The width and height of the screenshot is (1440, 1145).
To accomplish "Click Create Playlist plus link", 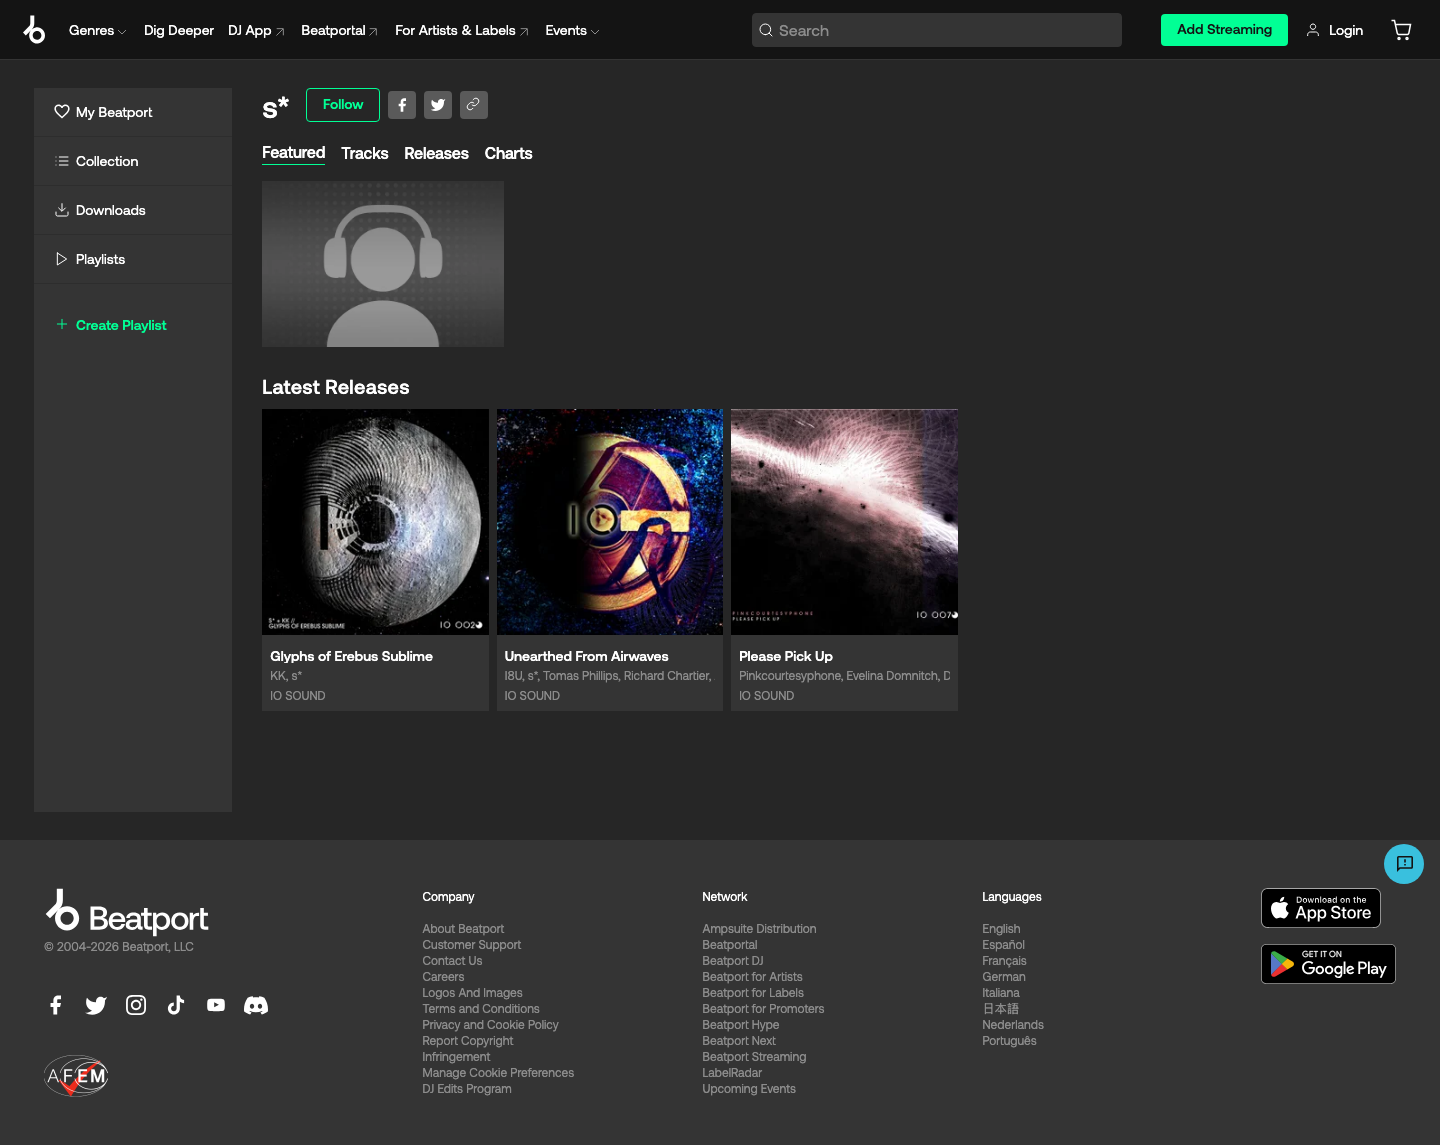I will click(111, 325).
